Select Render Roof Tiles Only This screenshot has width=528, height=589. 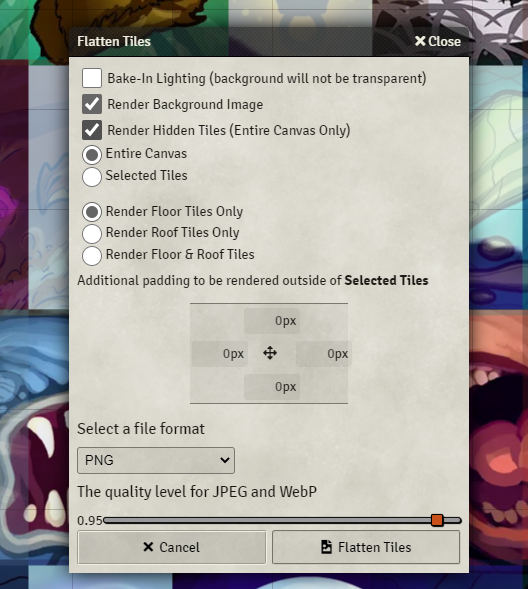pyautogui.click(x=92, y=234)
